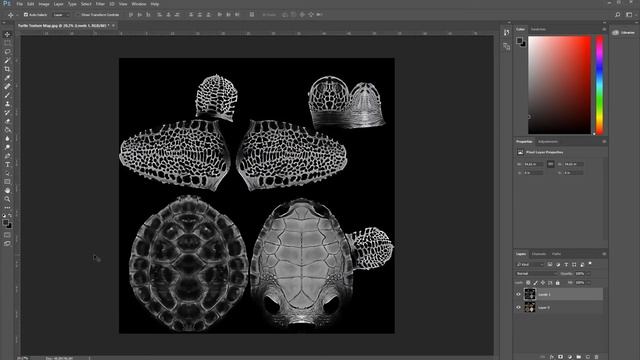Open the Color panel options menu

click(604, 29)
